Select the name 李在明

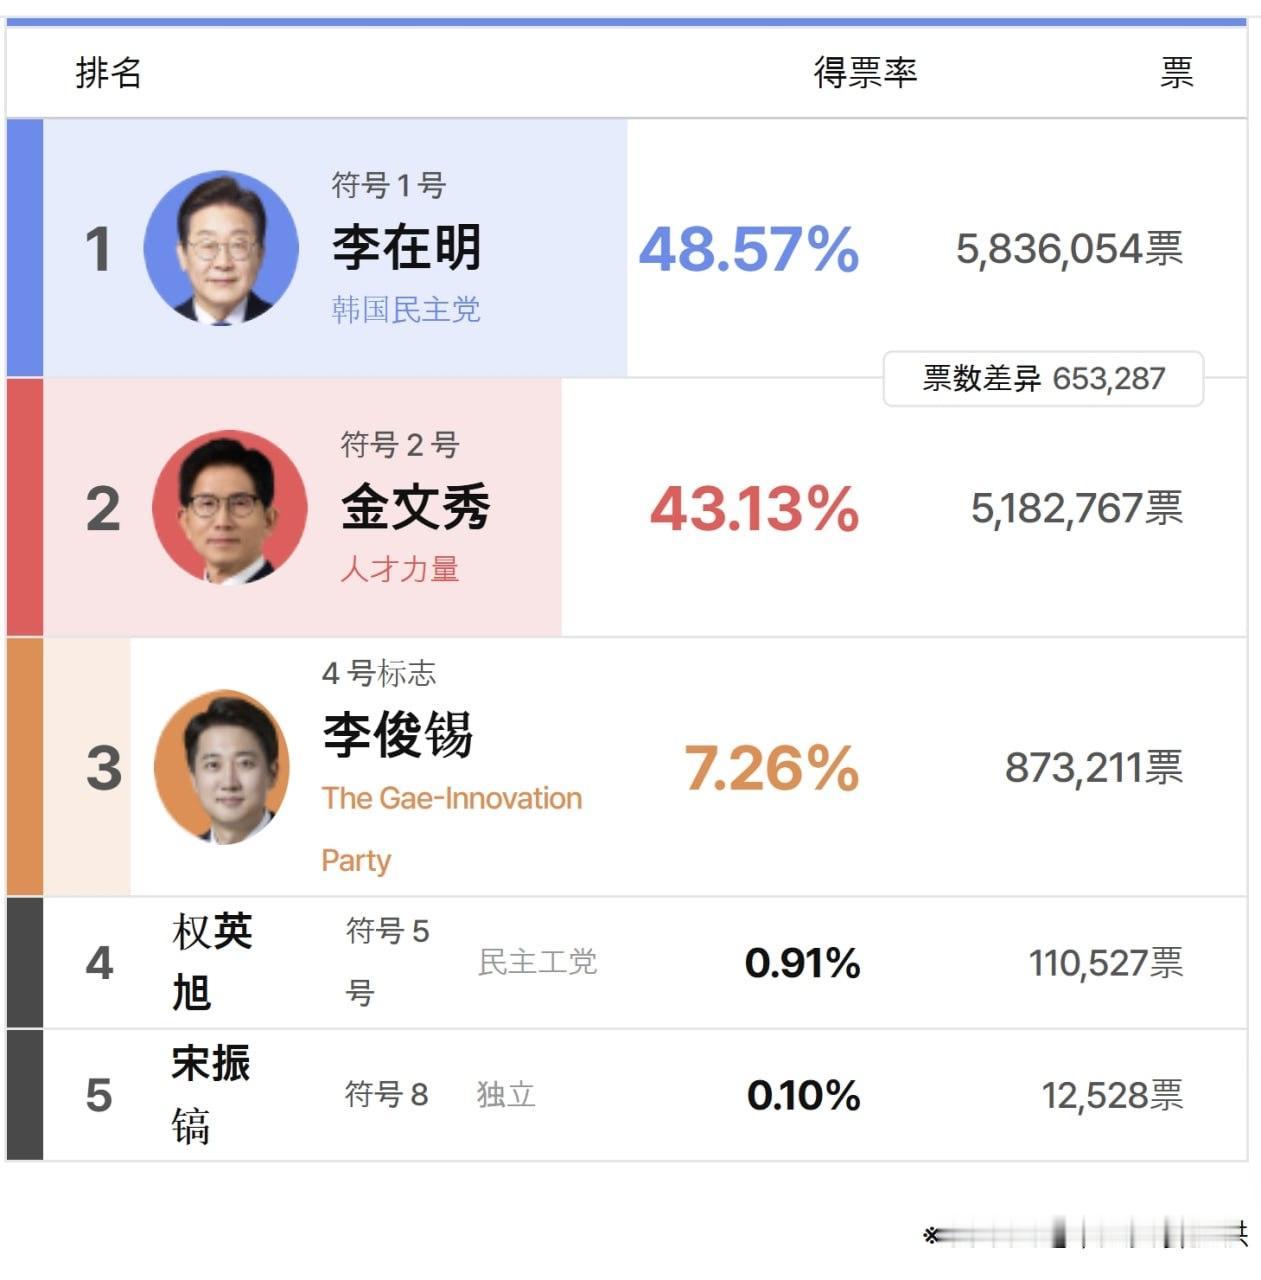(407, 248)
